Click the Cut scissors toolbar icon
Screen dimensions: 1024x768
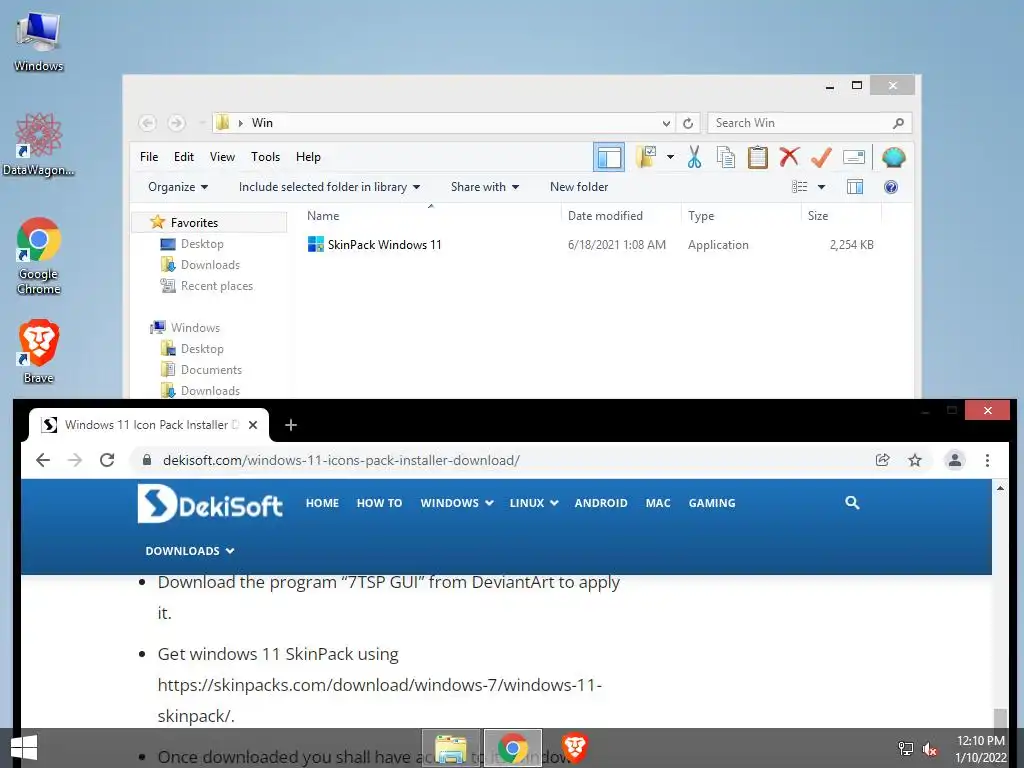694,157
